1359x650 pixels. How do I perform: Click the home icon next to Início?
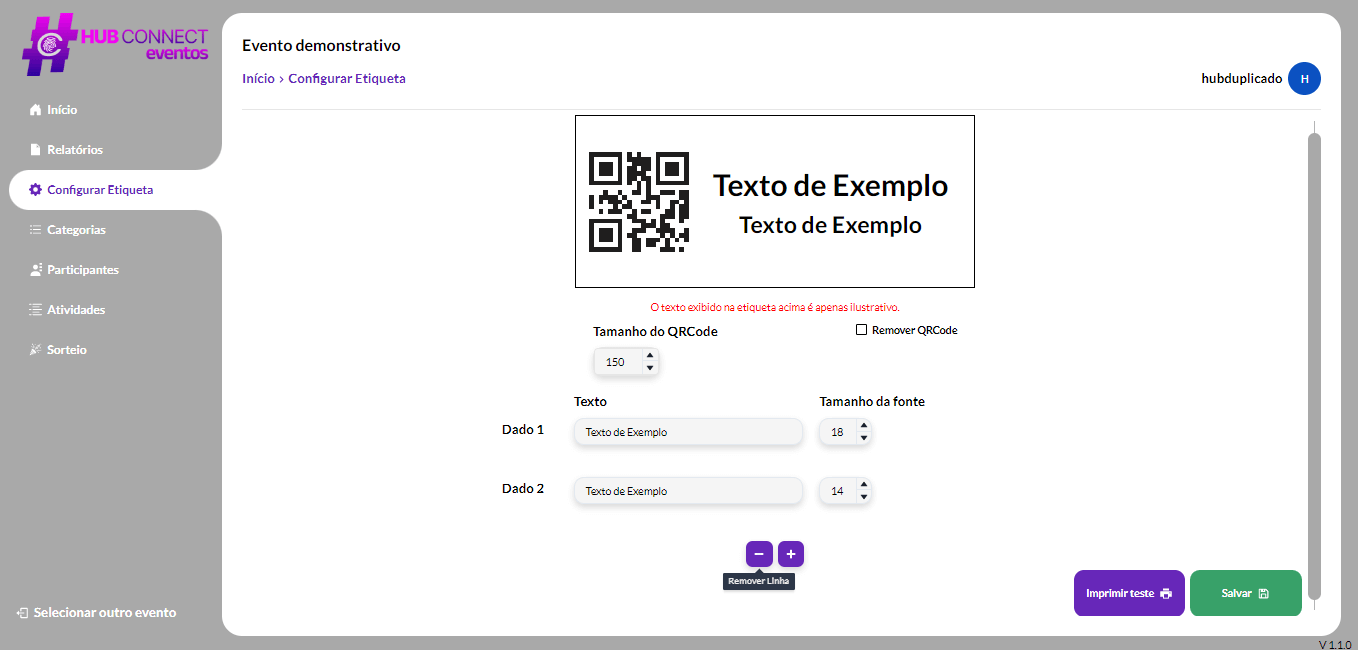(x=36, y=110)
